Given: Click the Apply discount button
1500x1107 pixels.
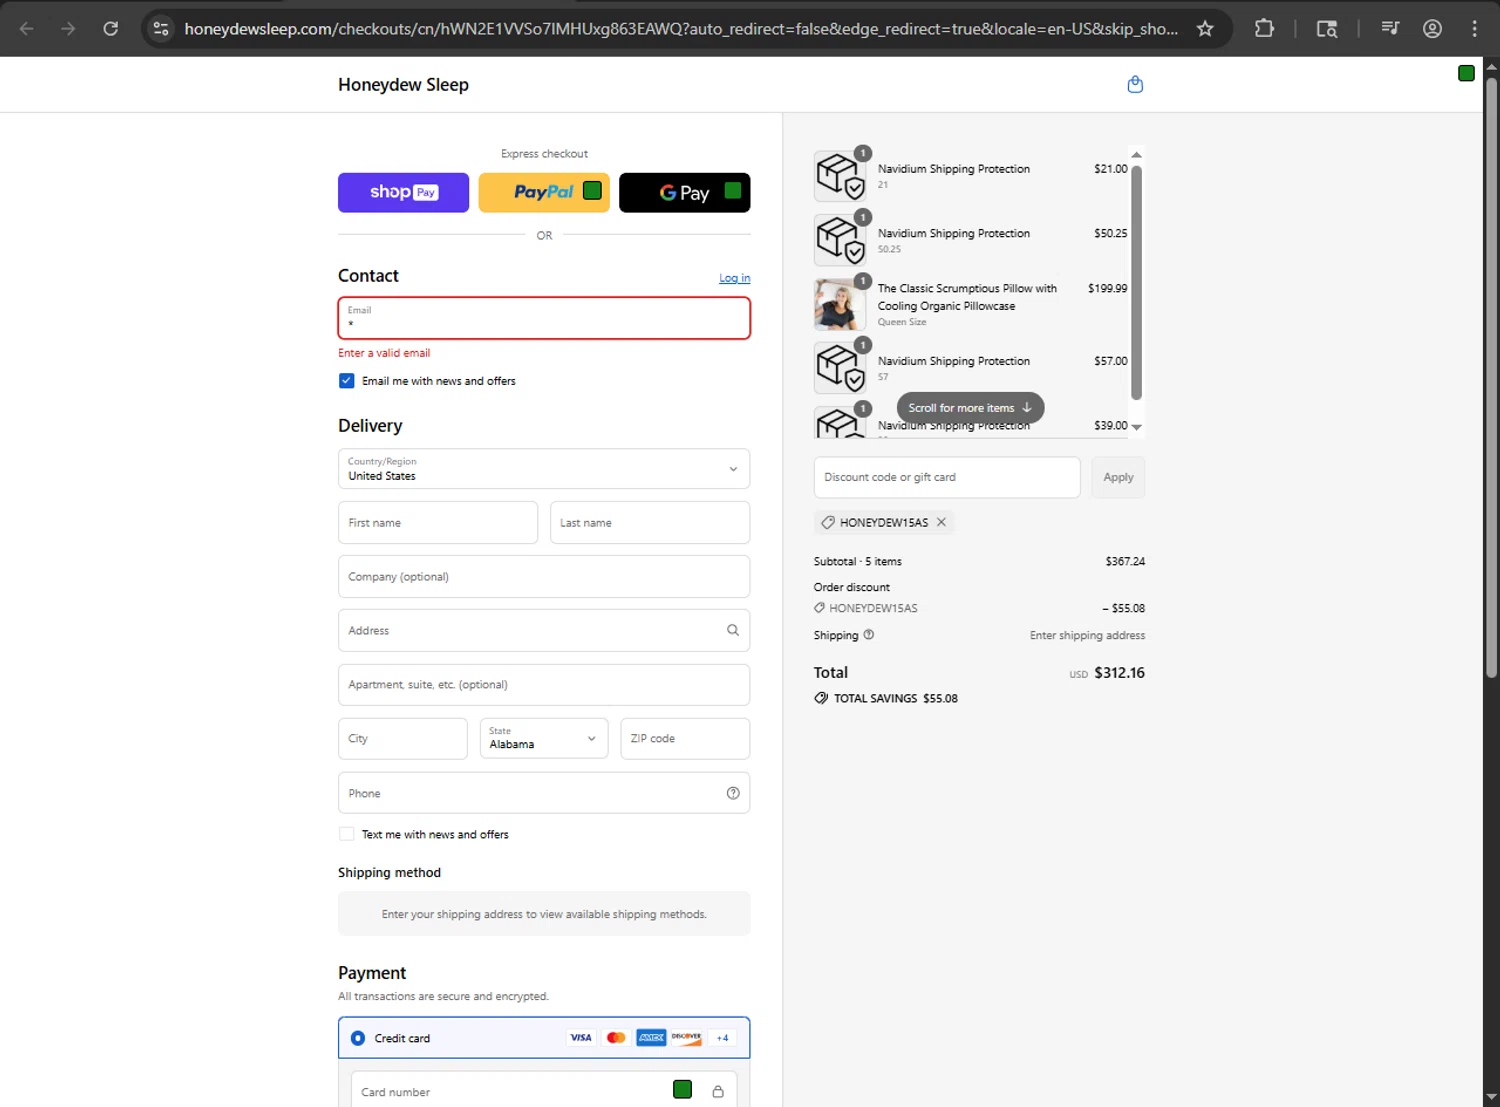Looking at the screenshot, I should click(1118, 477).
